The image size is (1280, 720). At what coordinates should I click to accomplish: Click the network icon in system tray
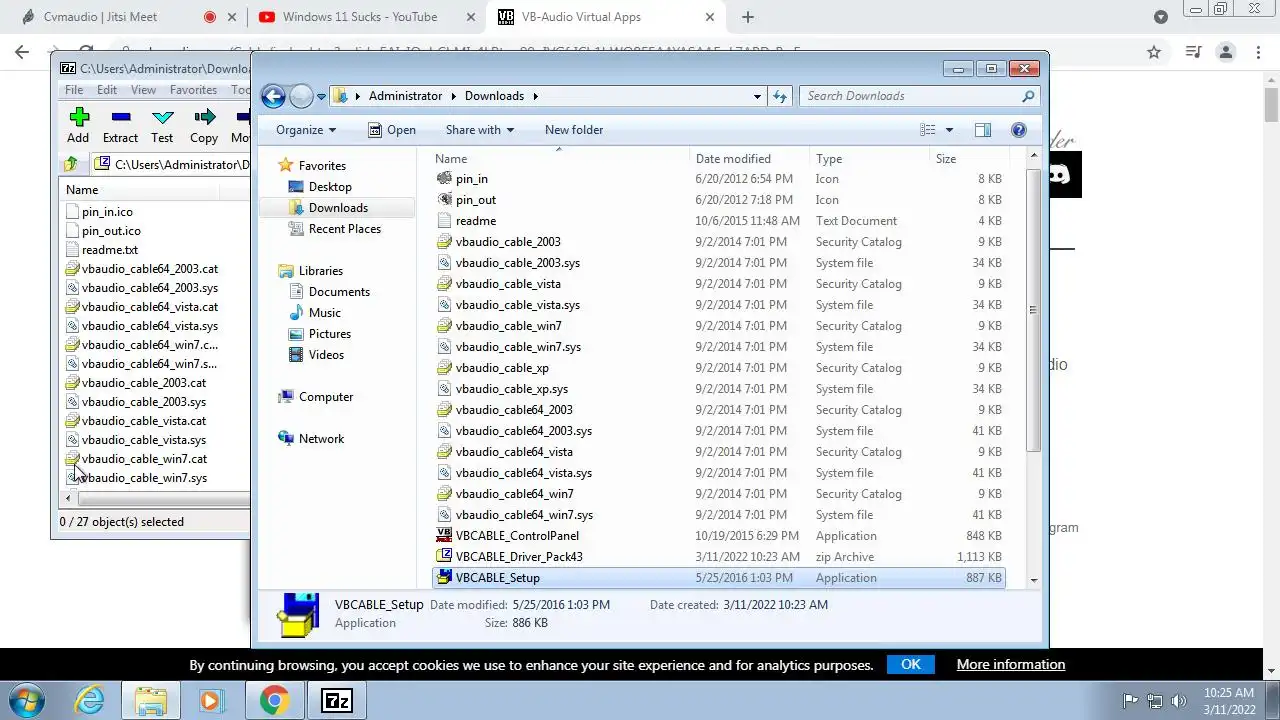click(1155, 701)
